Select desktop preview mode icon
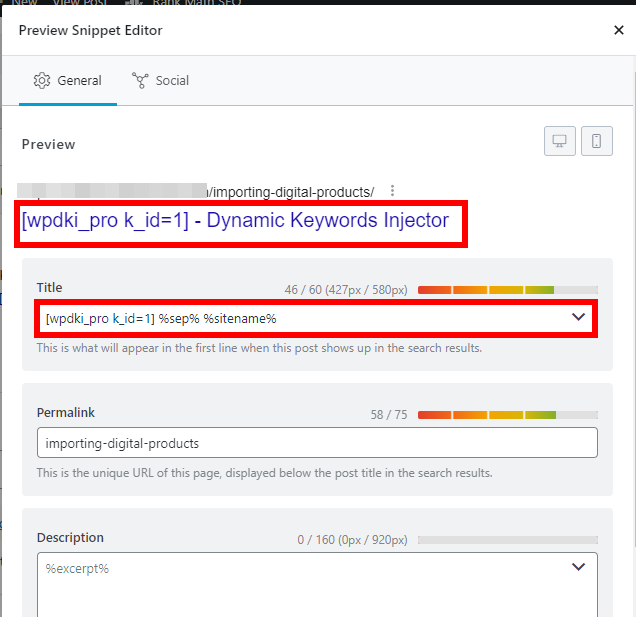Image resolution: width=636 pixels, height=617 pixels. [559, 141]
